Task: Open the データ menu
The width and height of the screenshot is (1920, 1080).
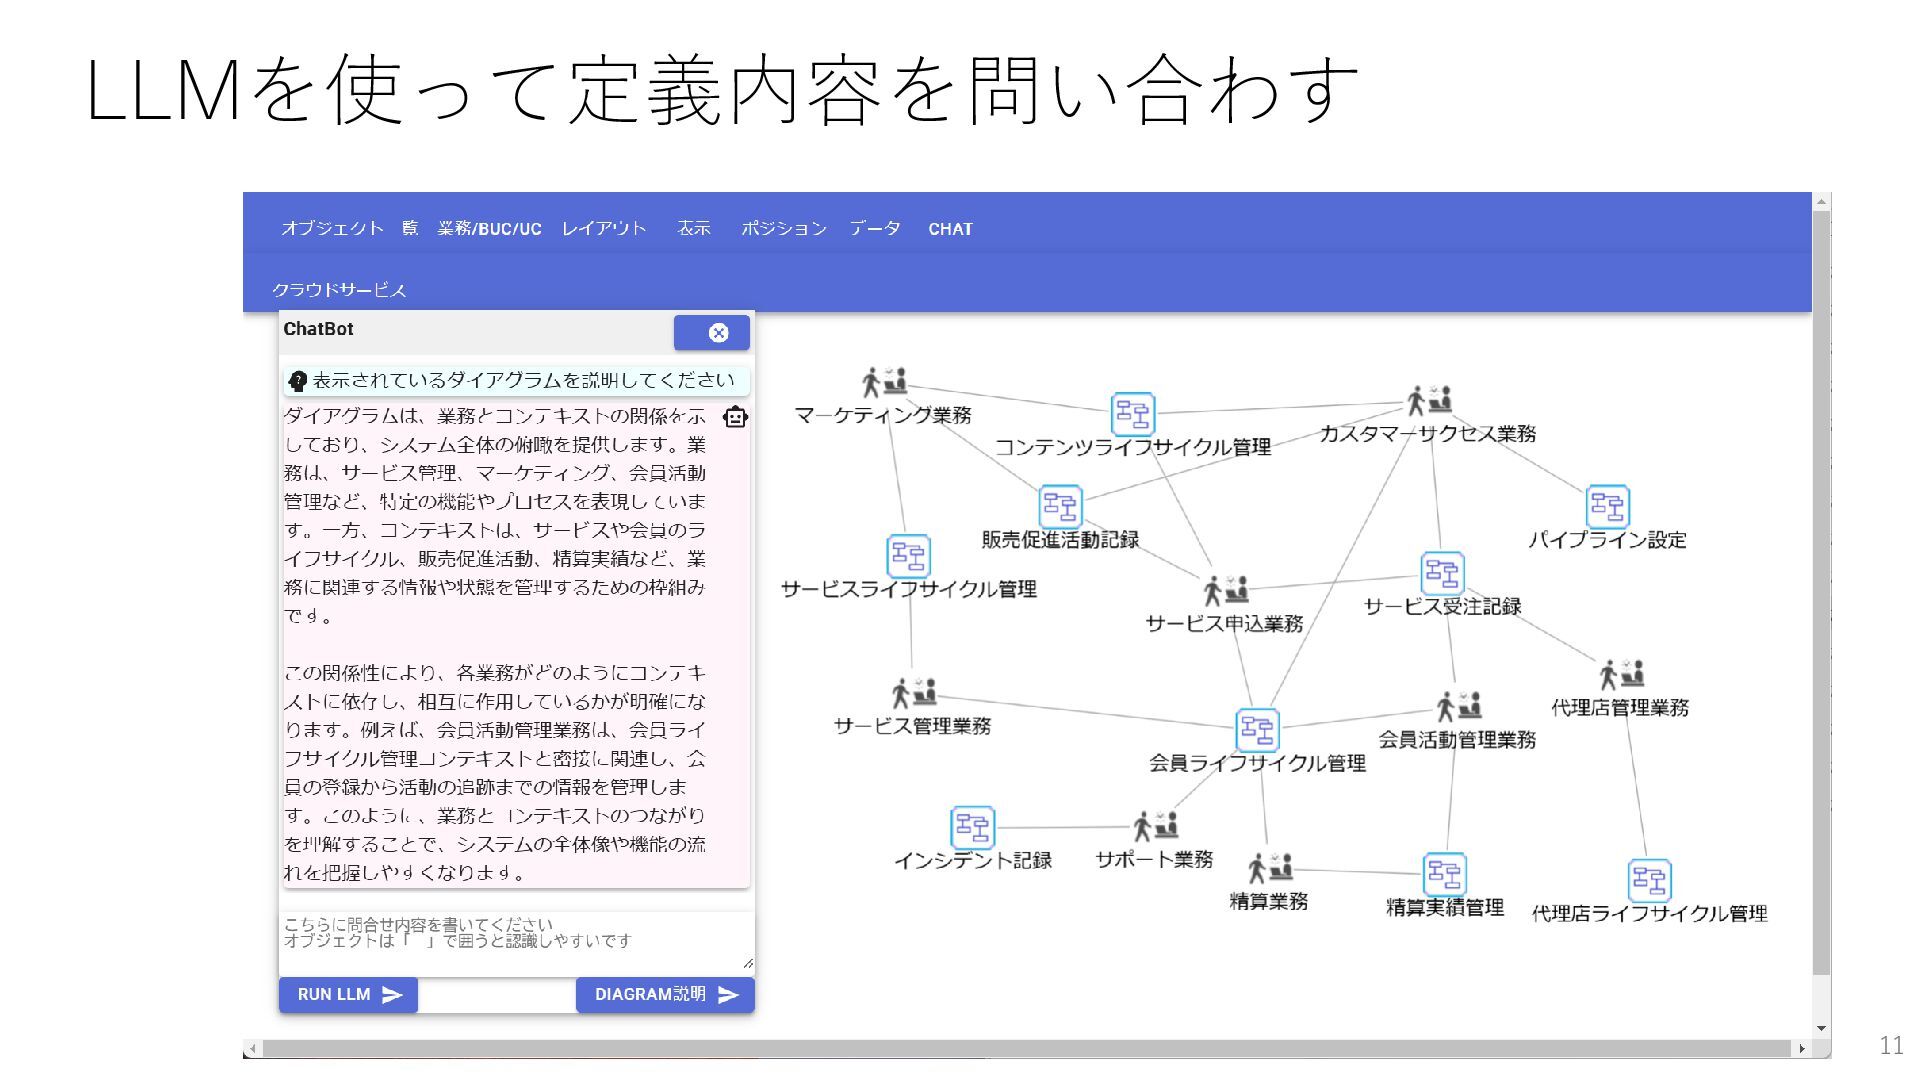Action: tap(875, 229)
